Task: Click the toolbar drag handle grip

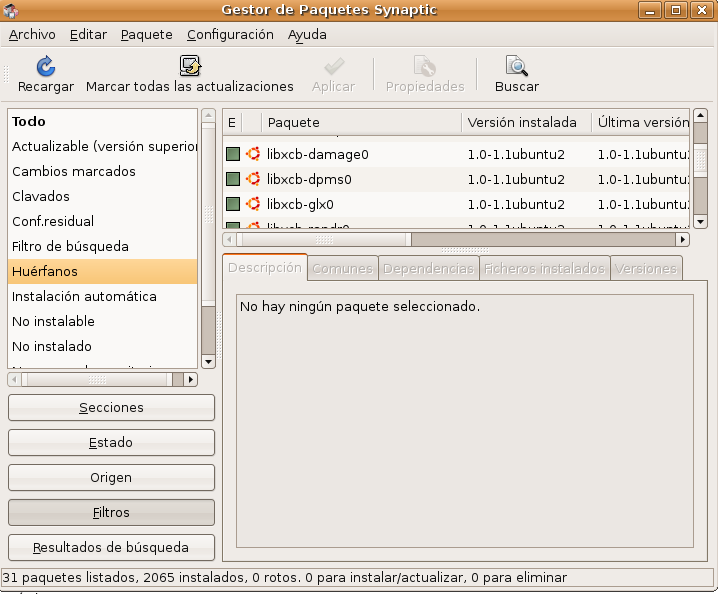Action: pyautogui.click(x=6, y=73)
